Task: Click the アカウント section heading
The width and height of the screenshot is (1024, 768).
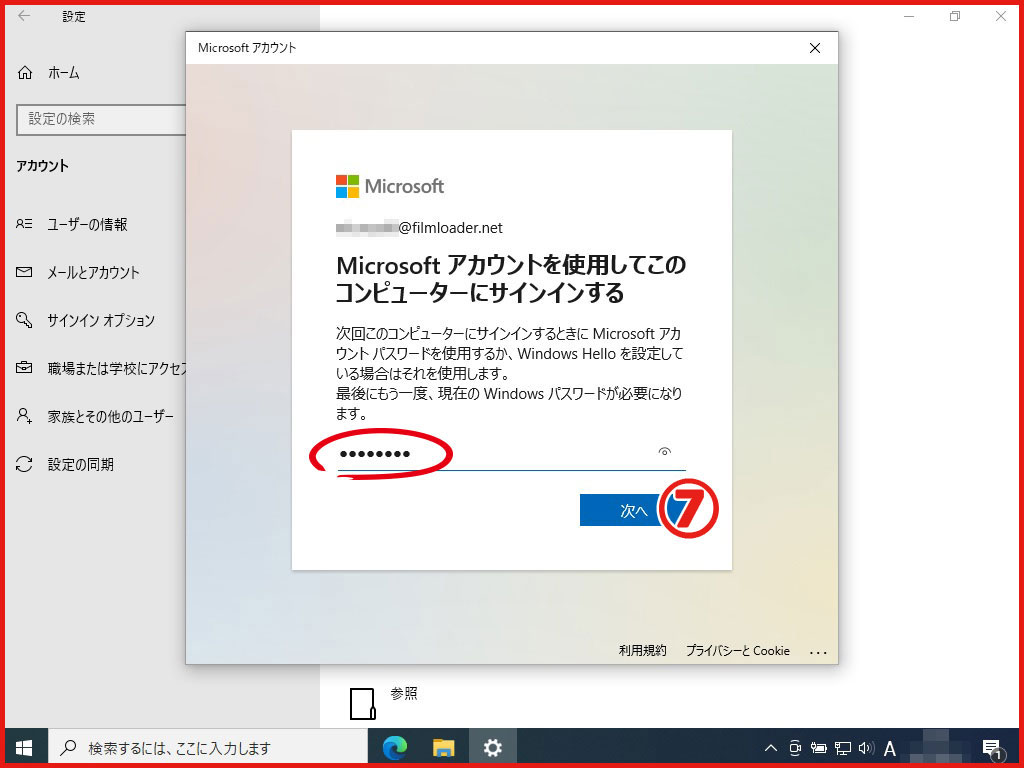Action: click(x=42, y=166)
